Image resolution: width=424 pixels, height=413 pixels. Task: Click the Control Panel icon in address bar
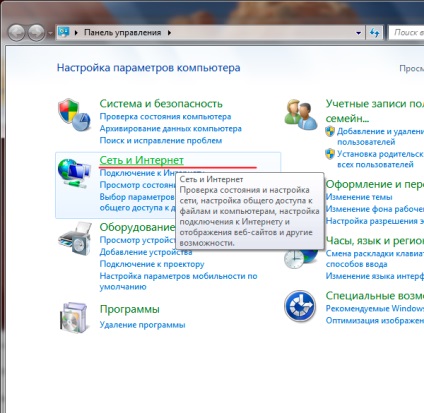pos(64,32)
